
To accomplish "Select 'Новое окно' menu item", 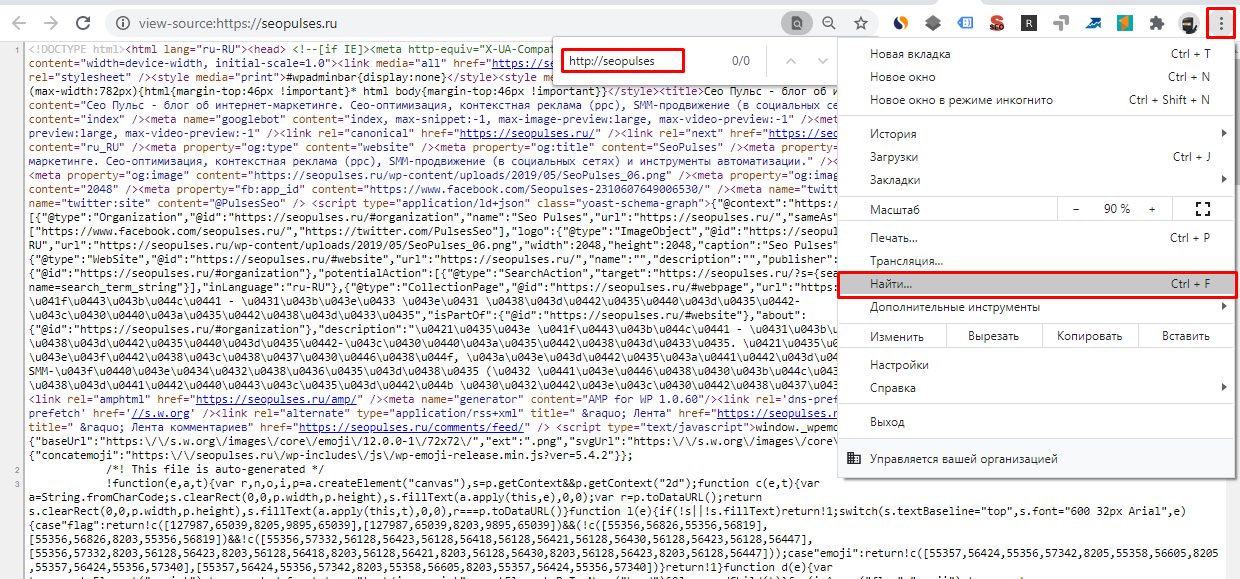I will click(1038, 77).
